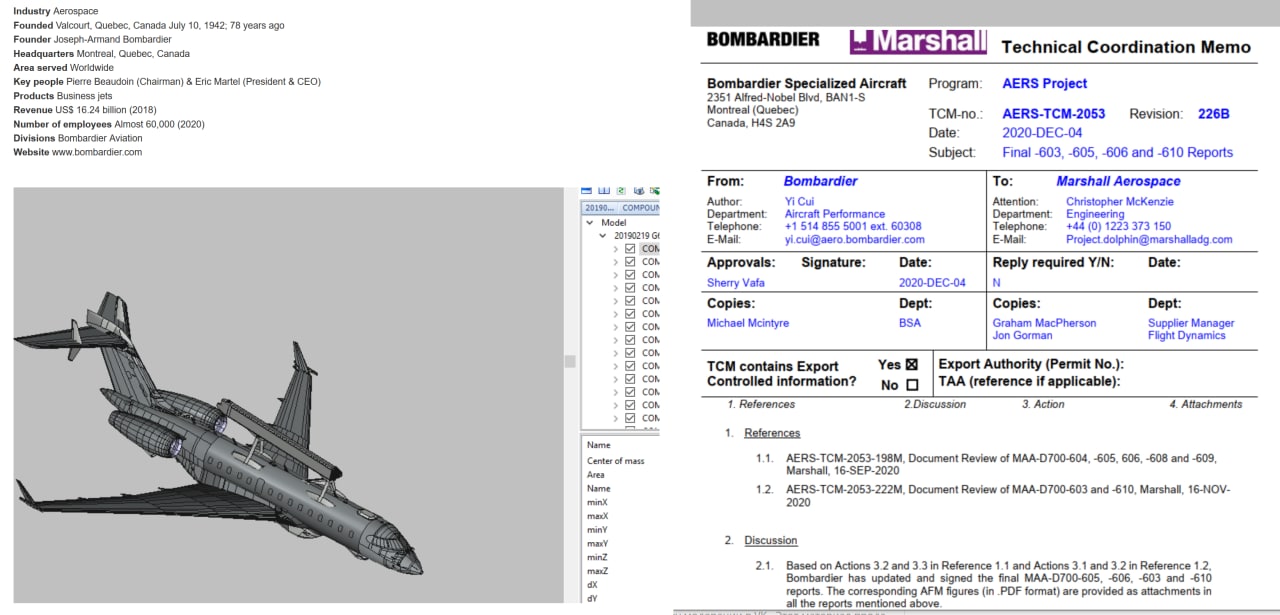Select the 'maxX' property row
Screen dimensions: 1280x615
[x=599, y=516]
